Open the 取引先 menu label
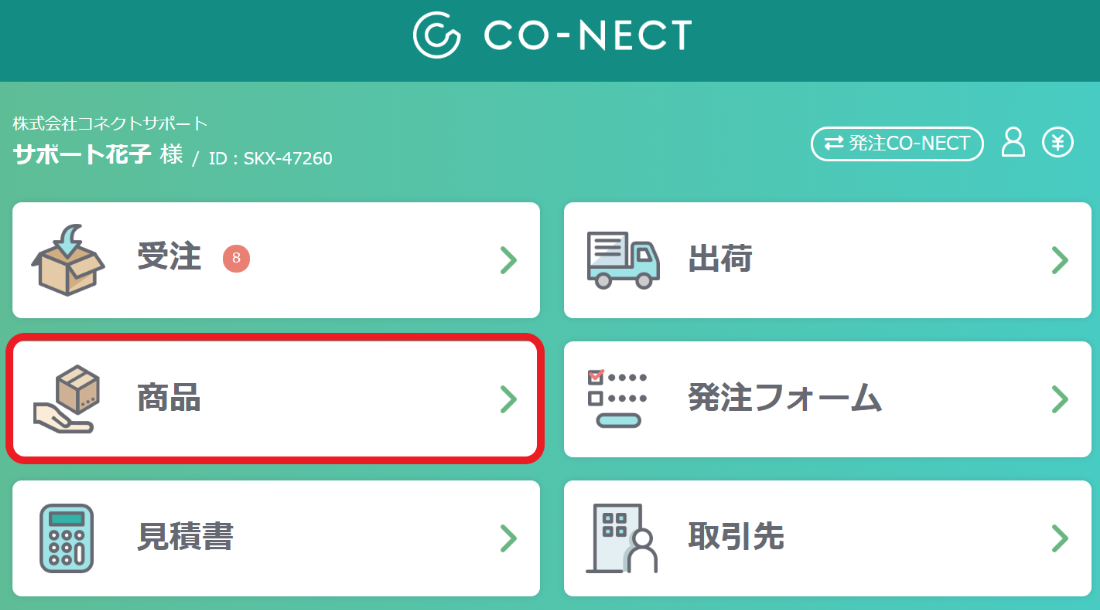This screenshot has height=610, width=1100. click(736, 537)
